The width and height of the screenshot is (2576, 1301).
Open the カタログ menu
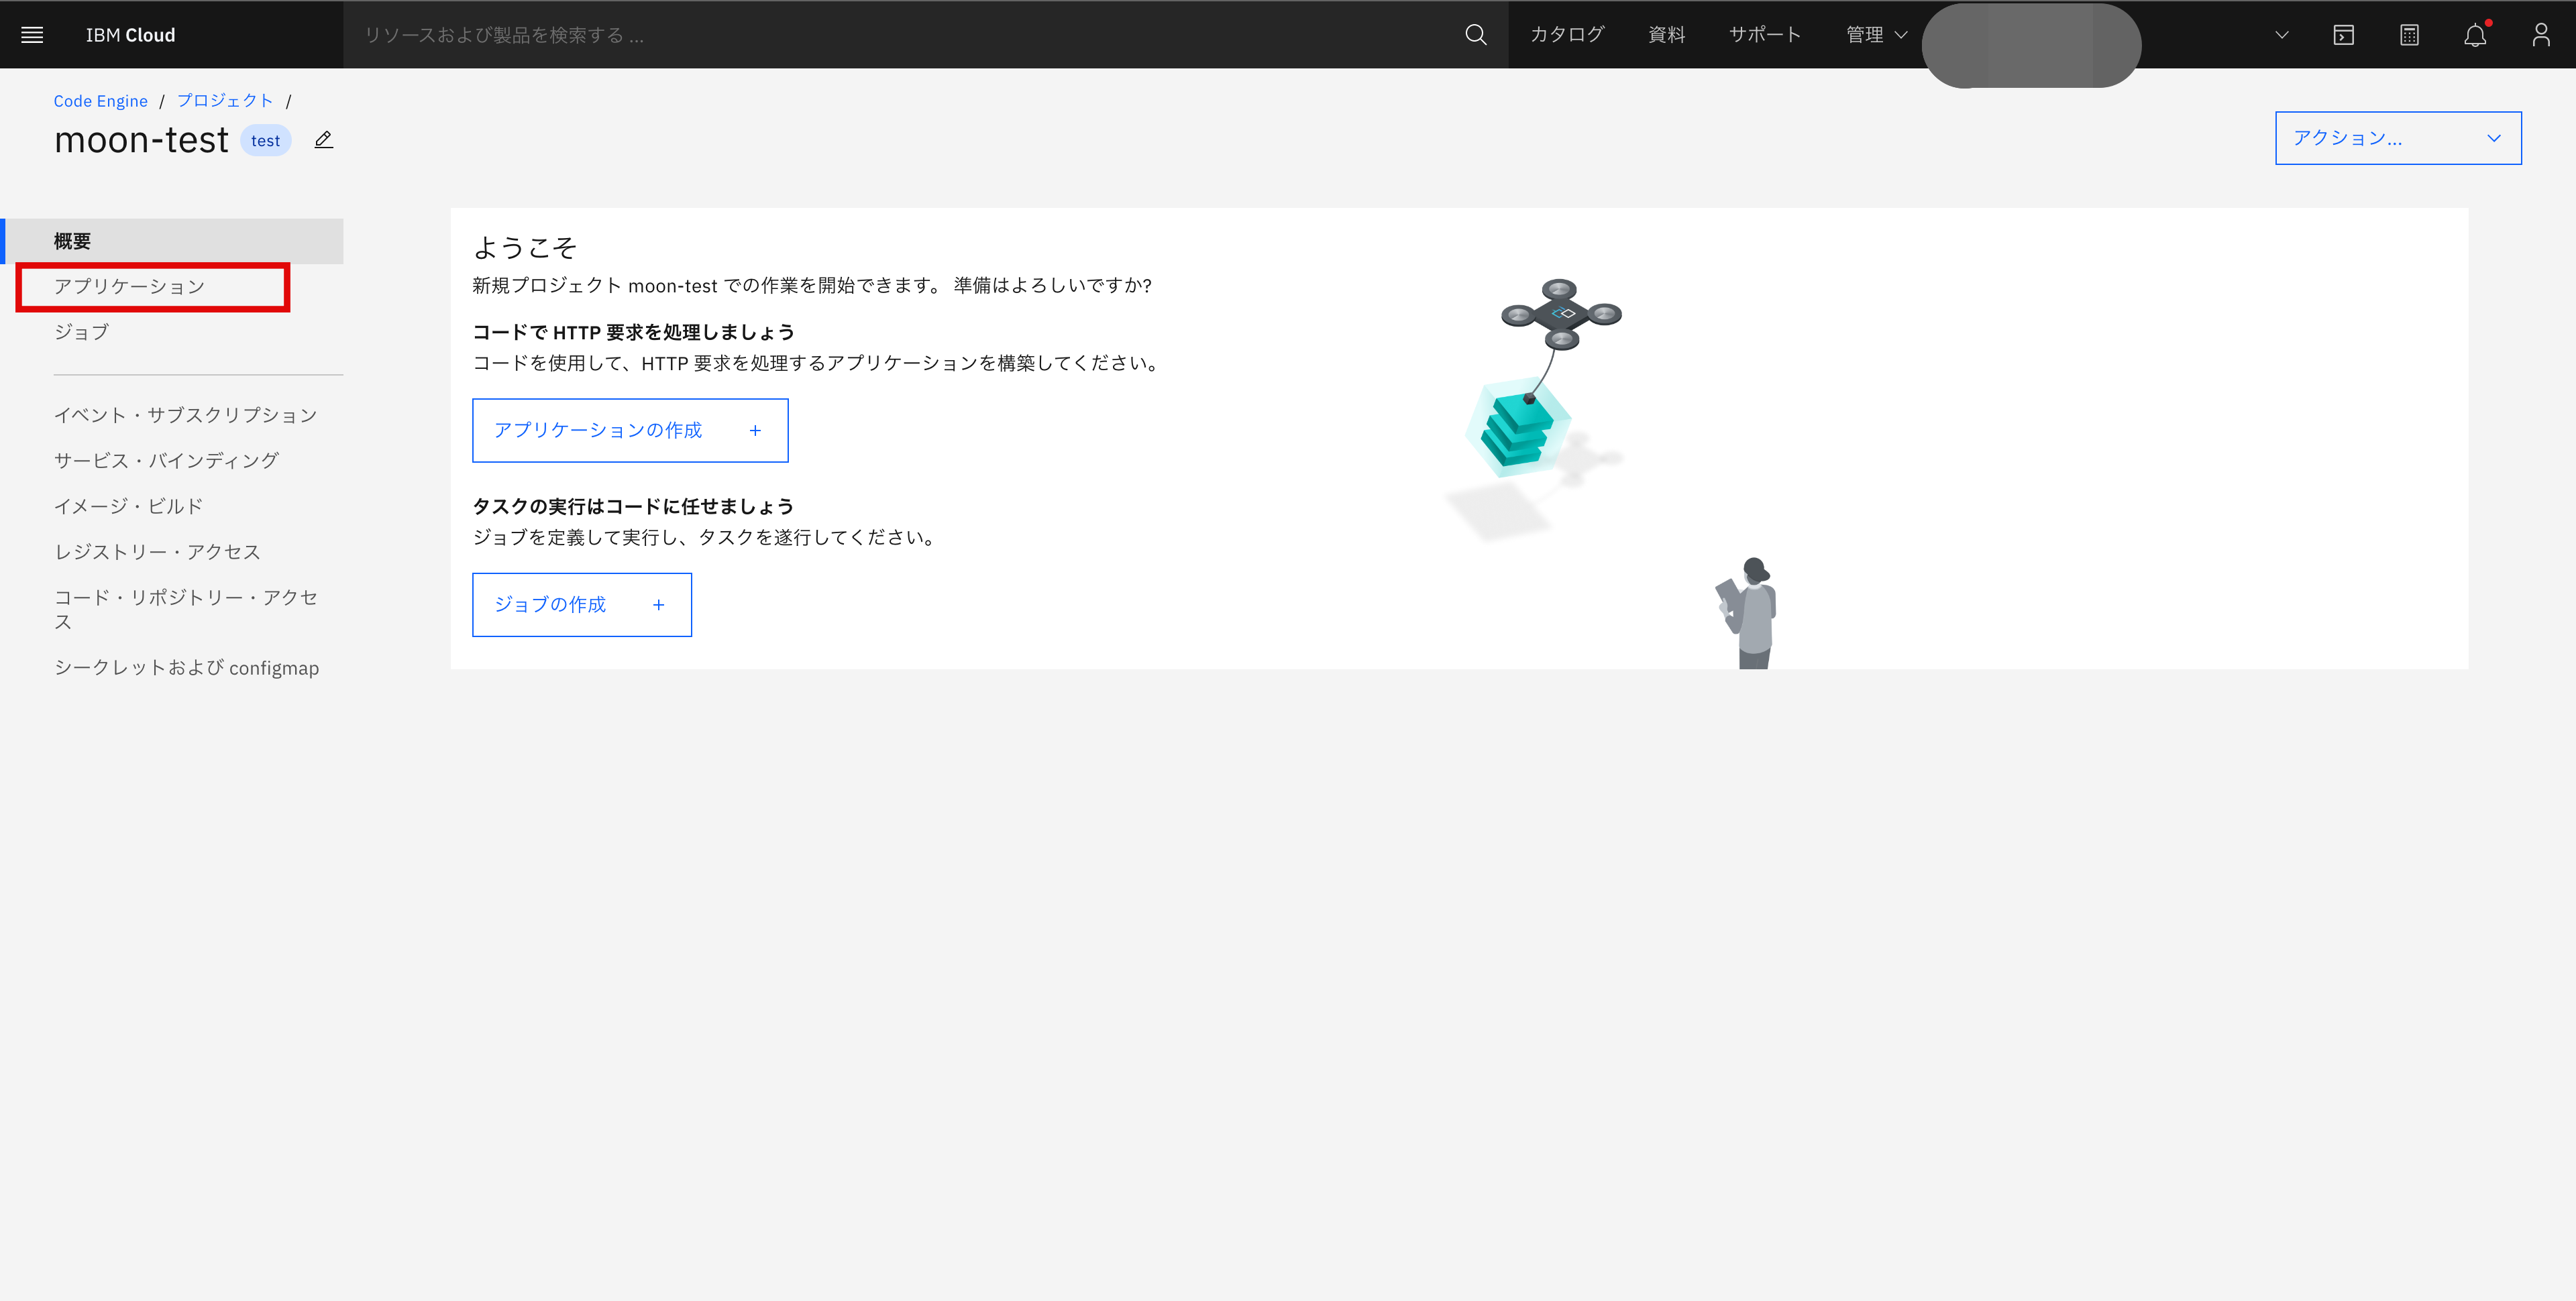[1566, 34]
